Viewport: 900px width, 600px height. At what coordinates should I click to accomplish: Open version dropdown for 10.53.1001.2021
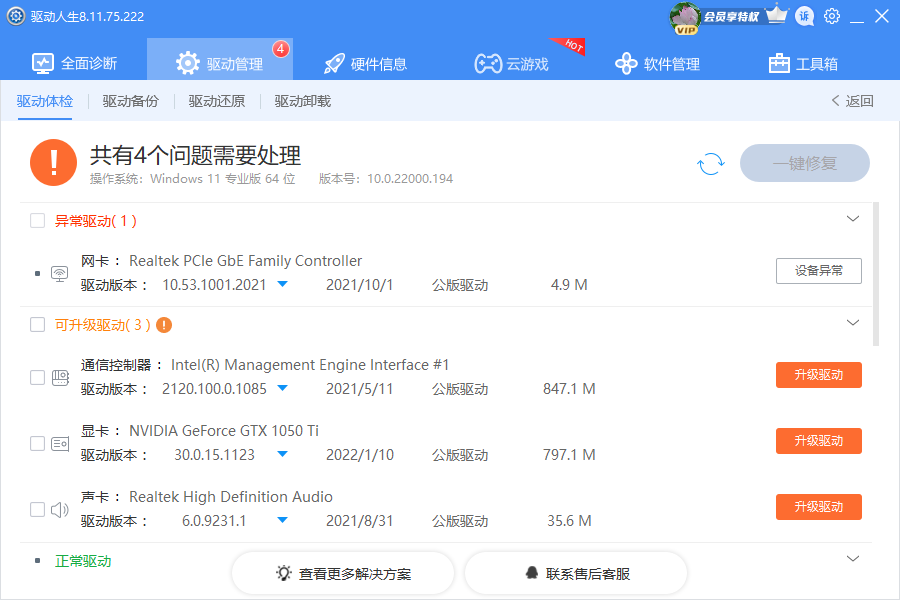(282, 284)
